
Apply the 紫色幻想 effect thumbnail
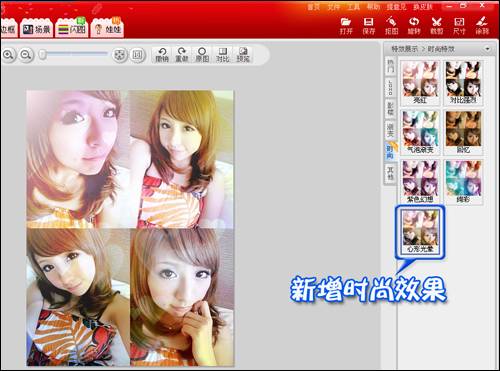(420, 182)
